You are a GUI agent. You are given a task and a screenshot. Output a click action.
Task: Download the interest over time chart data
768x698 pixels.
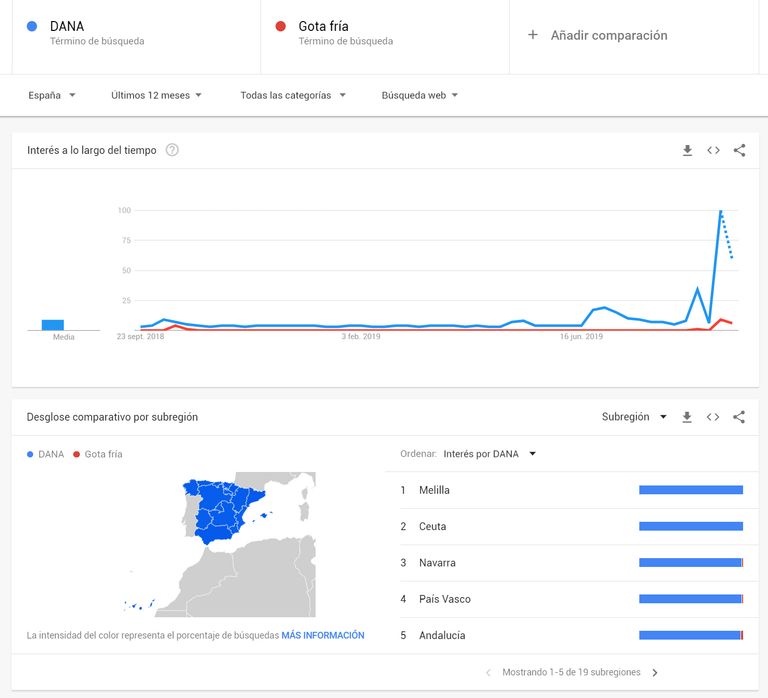point(687,151)
